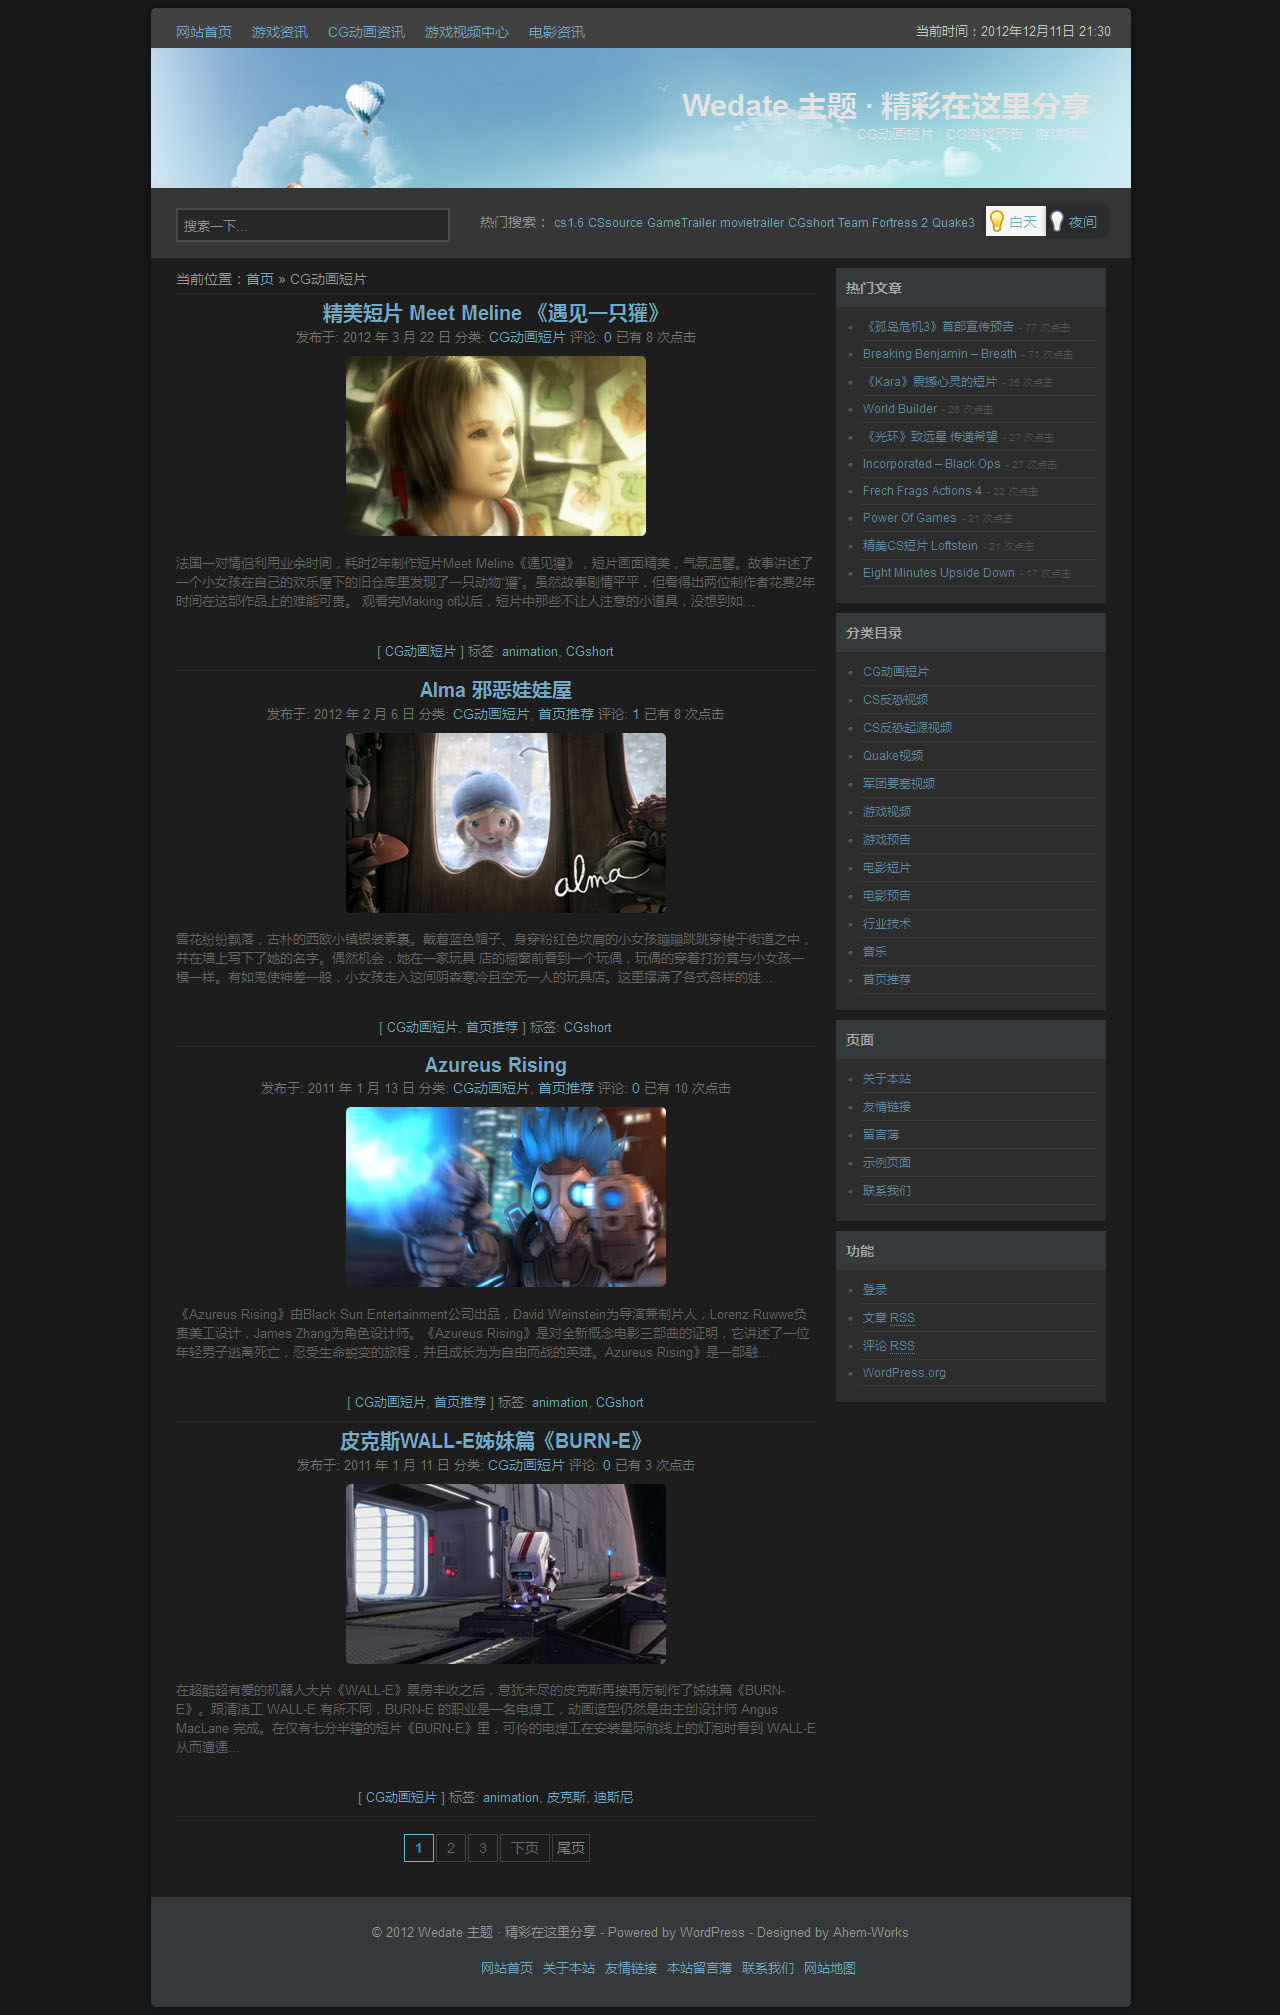1280x2015 pixels.
Task: Open the CG动画资讯 navigation item
Action: coord(366,32)
